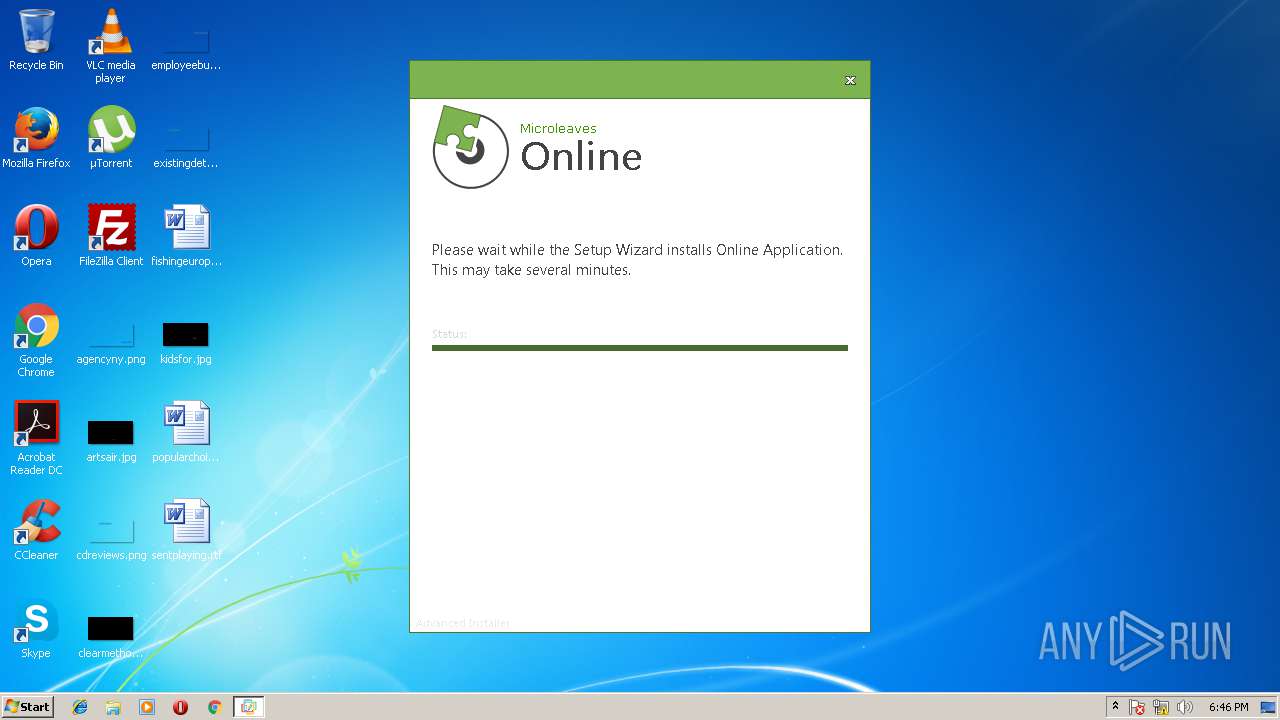Launch FileZilla Client desktop shortcut
The width and height of the screenshot is (1280, 720).
tap(110, 236)
